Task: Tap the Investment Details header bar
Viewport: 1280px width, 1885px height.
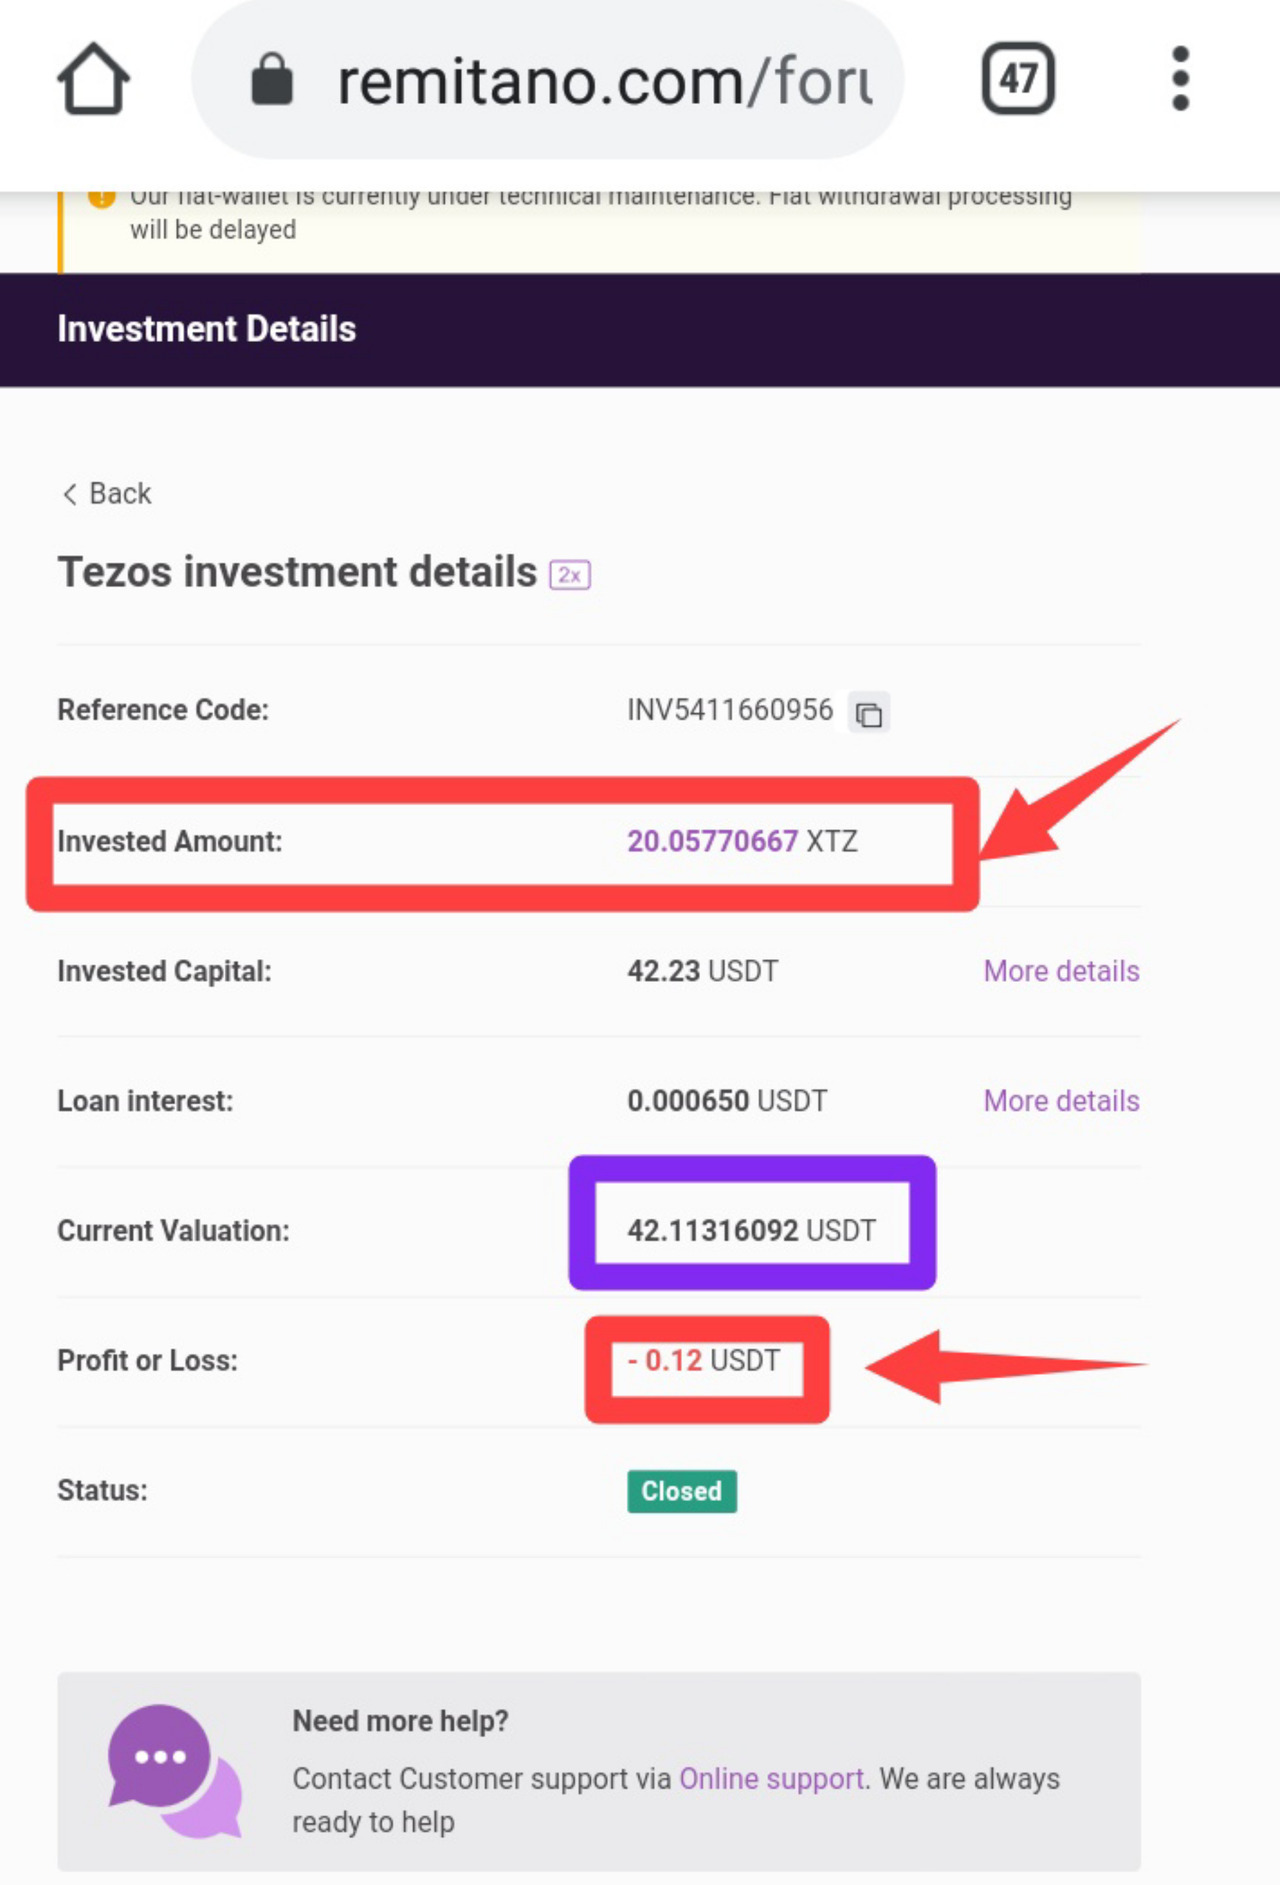Action: 640,329
